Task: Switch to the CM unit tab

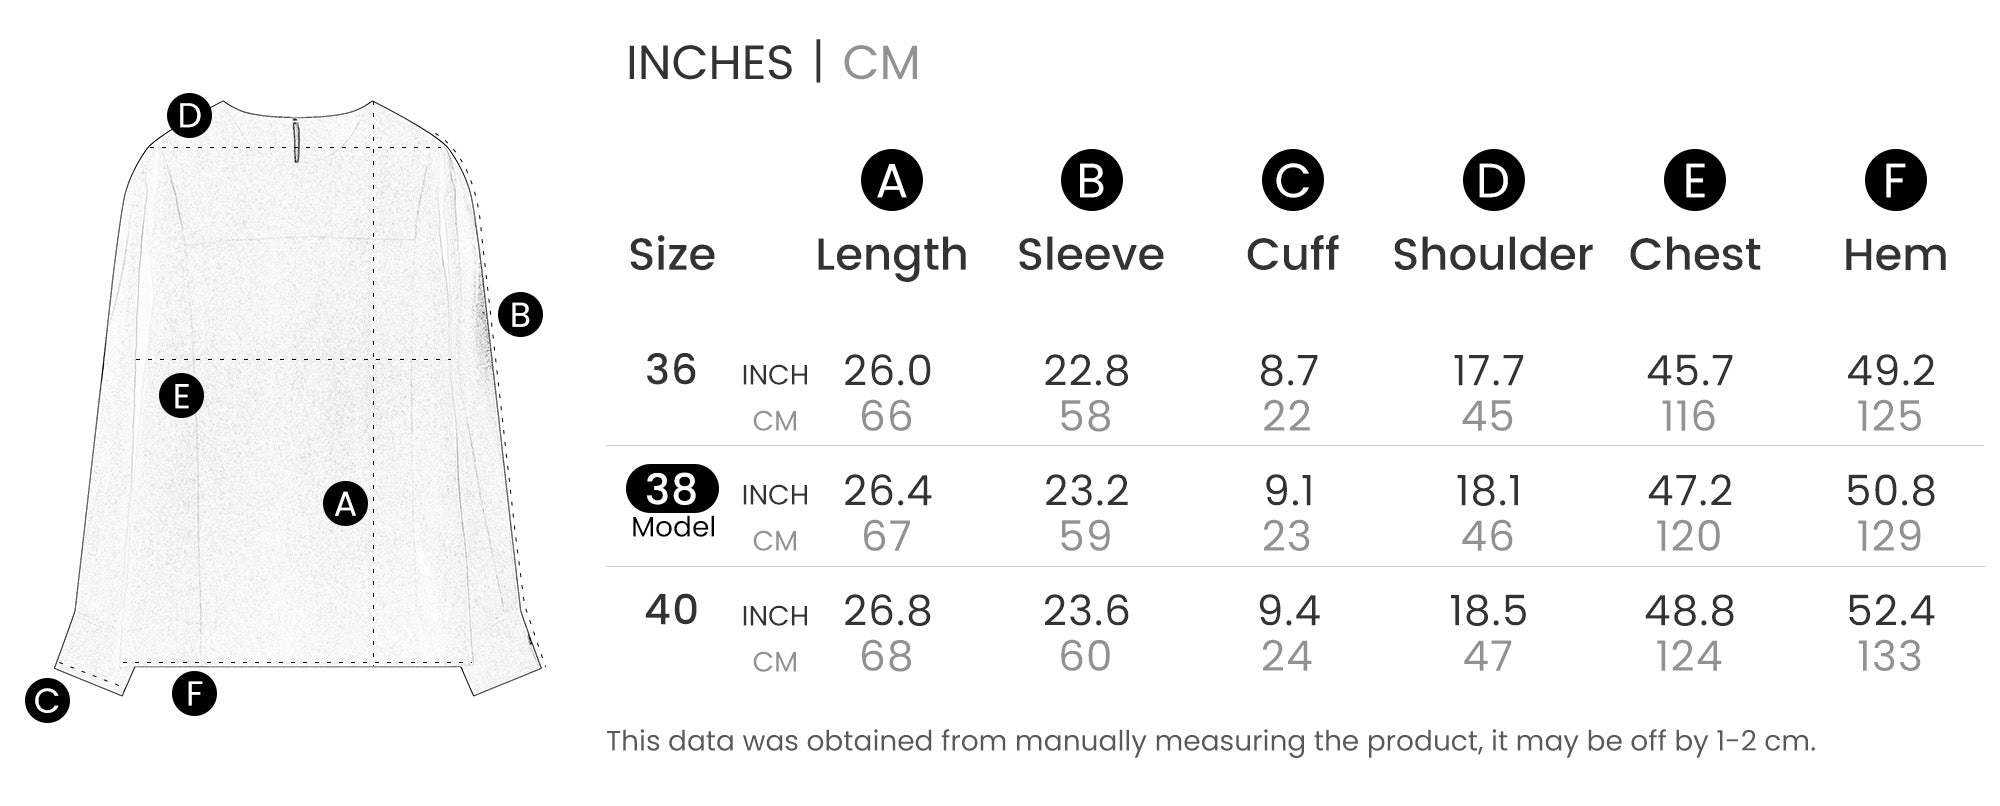Action: (x=880, y=63)
